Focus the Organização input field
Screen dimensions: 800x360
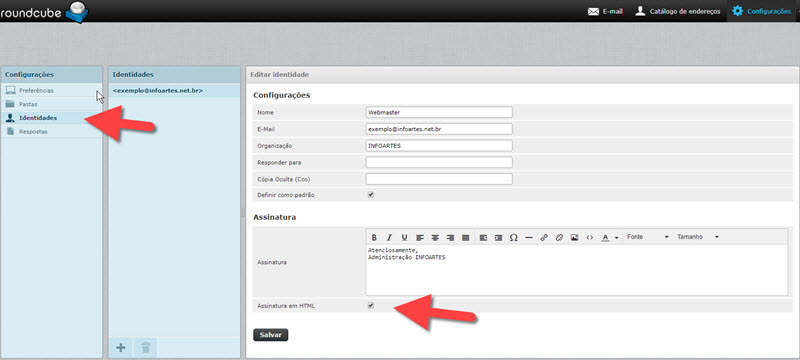point(439,146)
